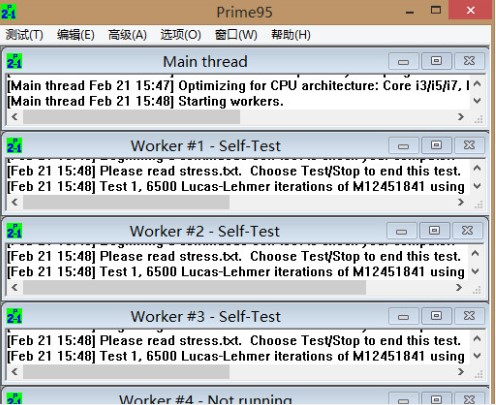
Task: Open the 窗口(W) menu
Action: (x=236, y=35)
